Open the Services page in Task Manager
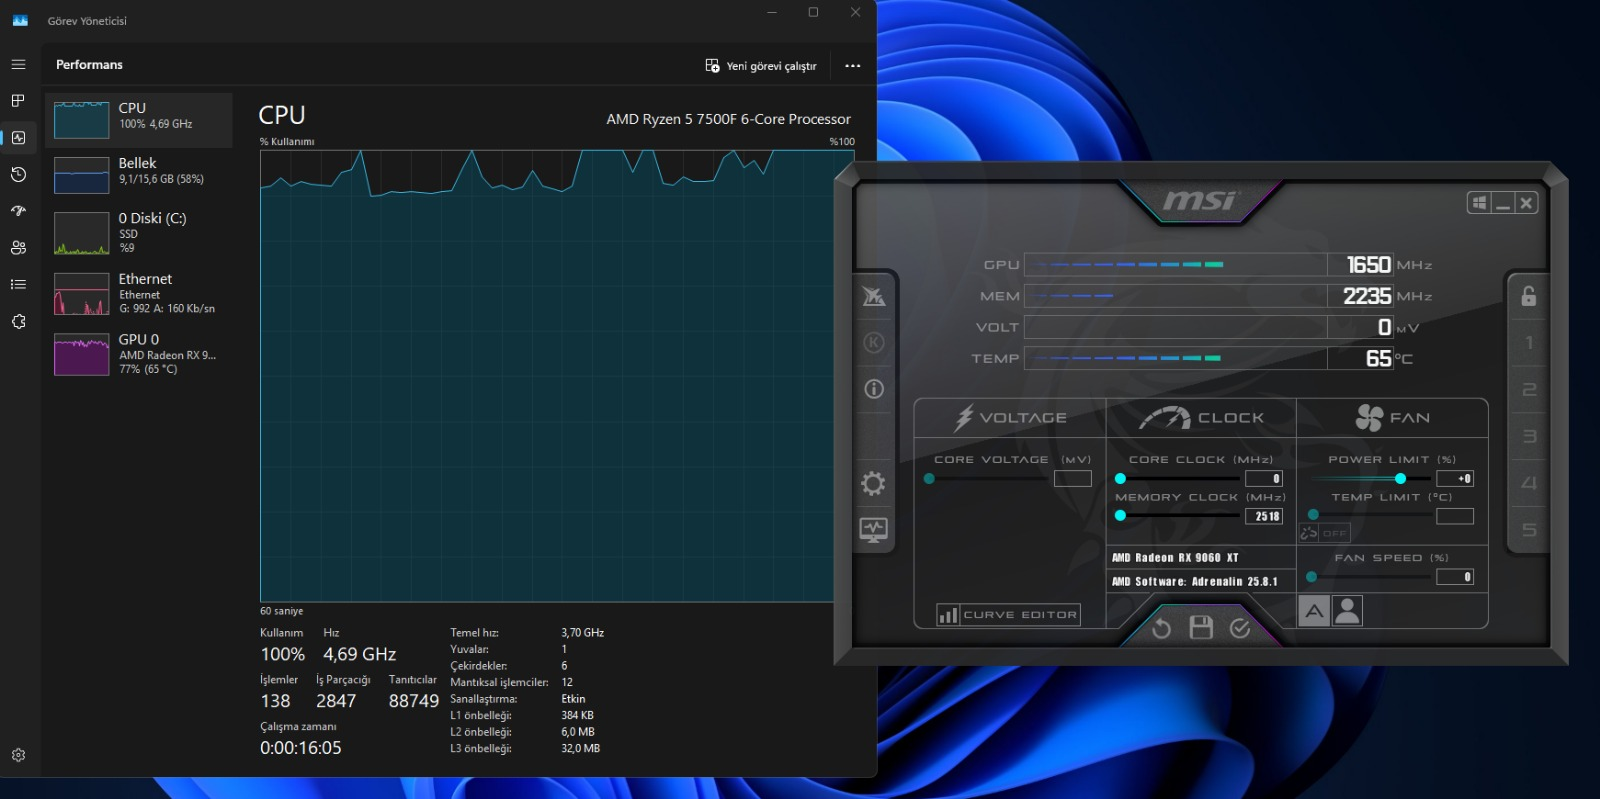This screenshot has width=1600, height=799. click(x=18, y=322)
